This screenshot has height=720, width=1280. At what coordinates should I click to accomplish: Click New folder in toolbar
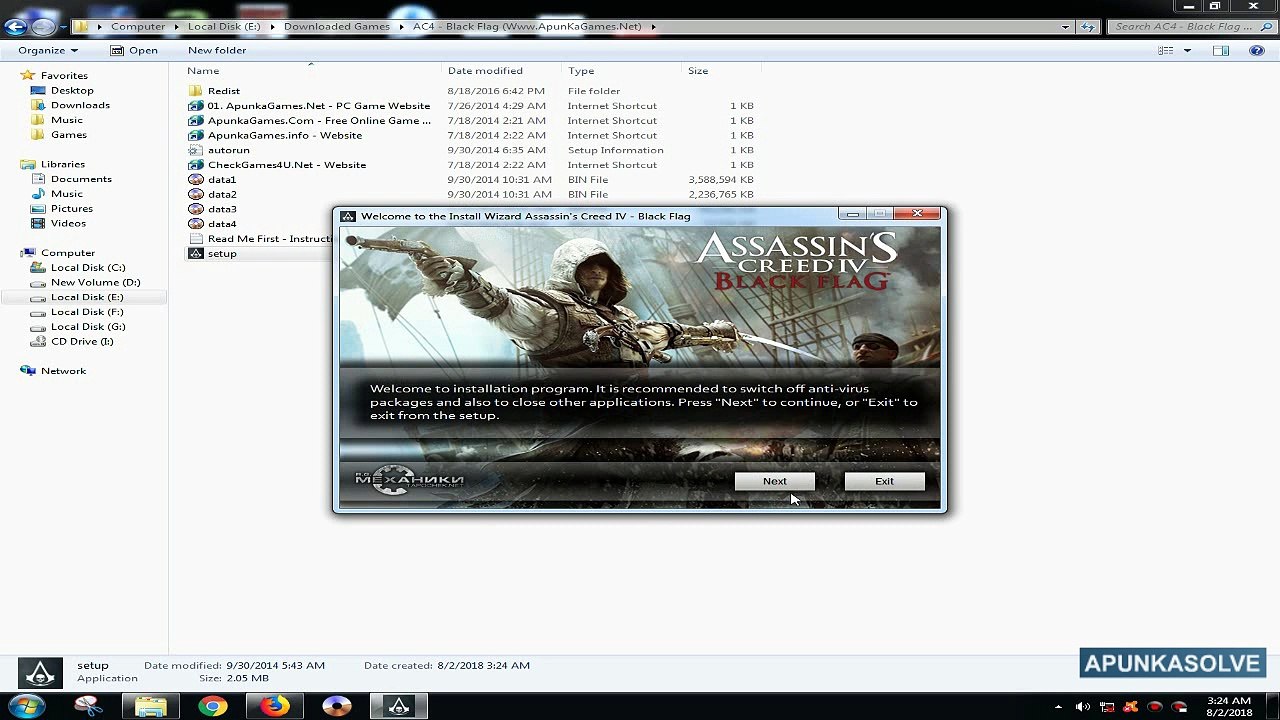(x=217, y=50)
